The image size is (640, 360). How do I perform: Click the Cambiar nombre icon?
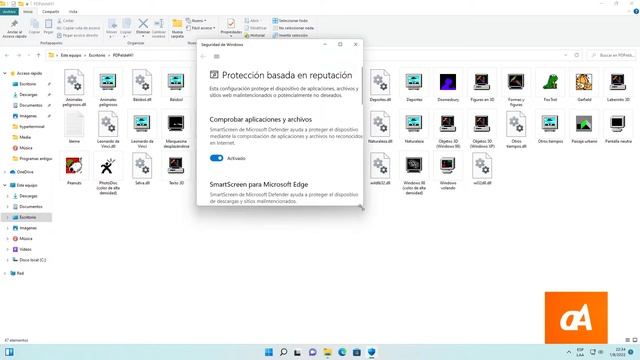tap(159, 24)
